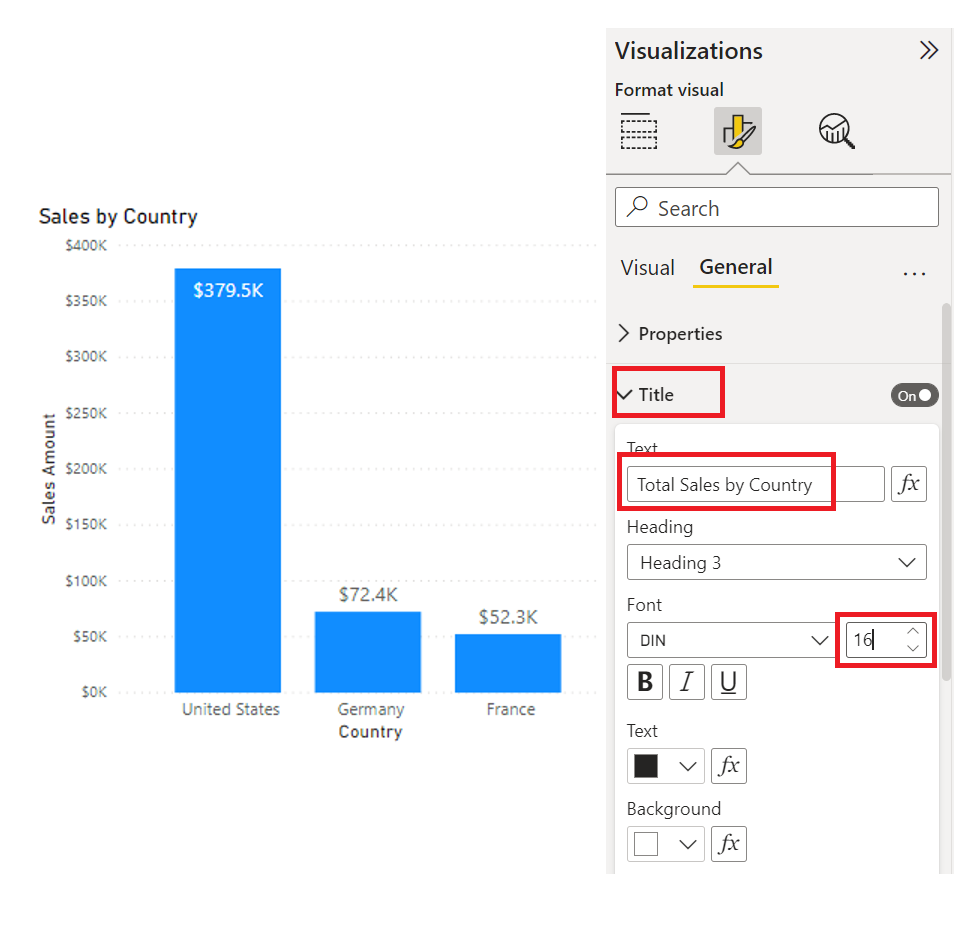Image resolution: width=971 pixels, height=927 pixels.
Task: Click the United States axis label
Action: coord(230,709)
